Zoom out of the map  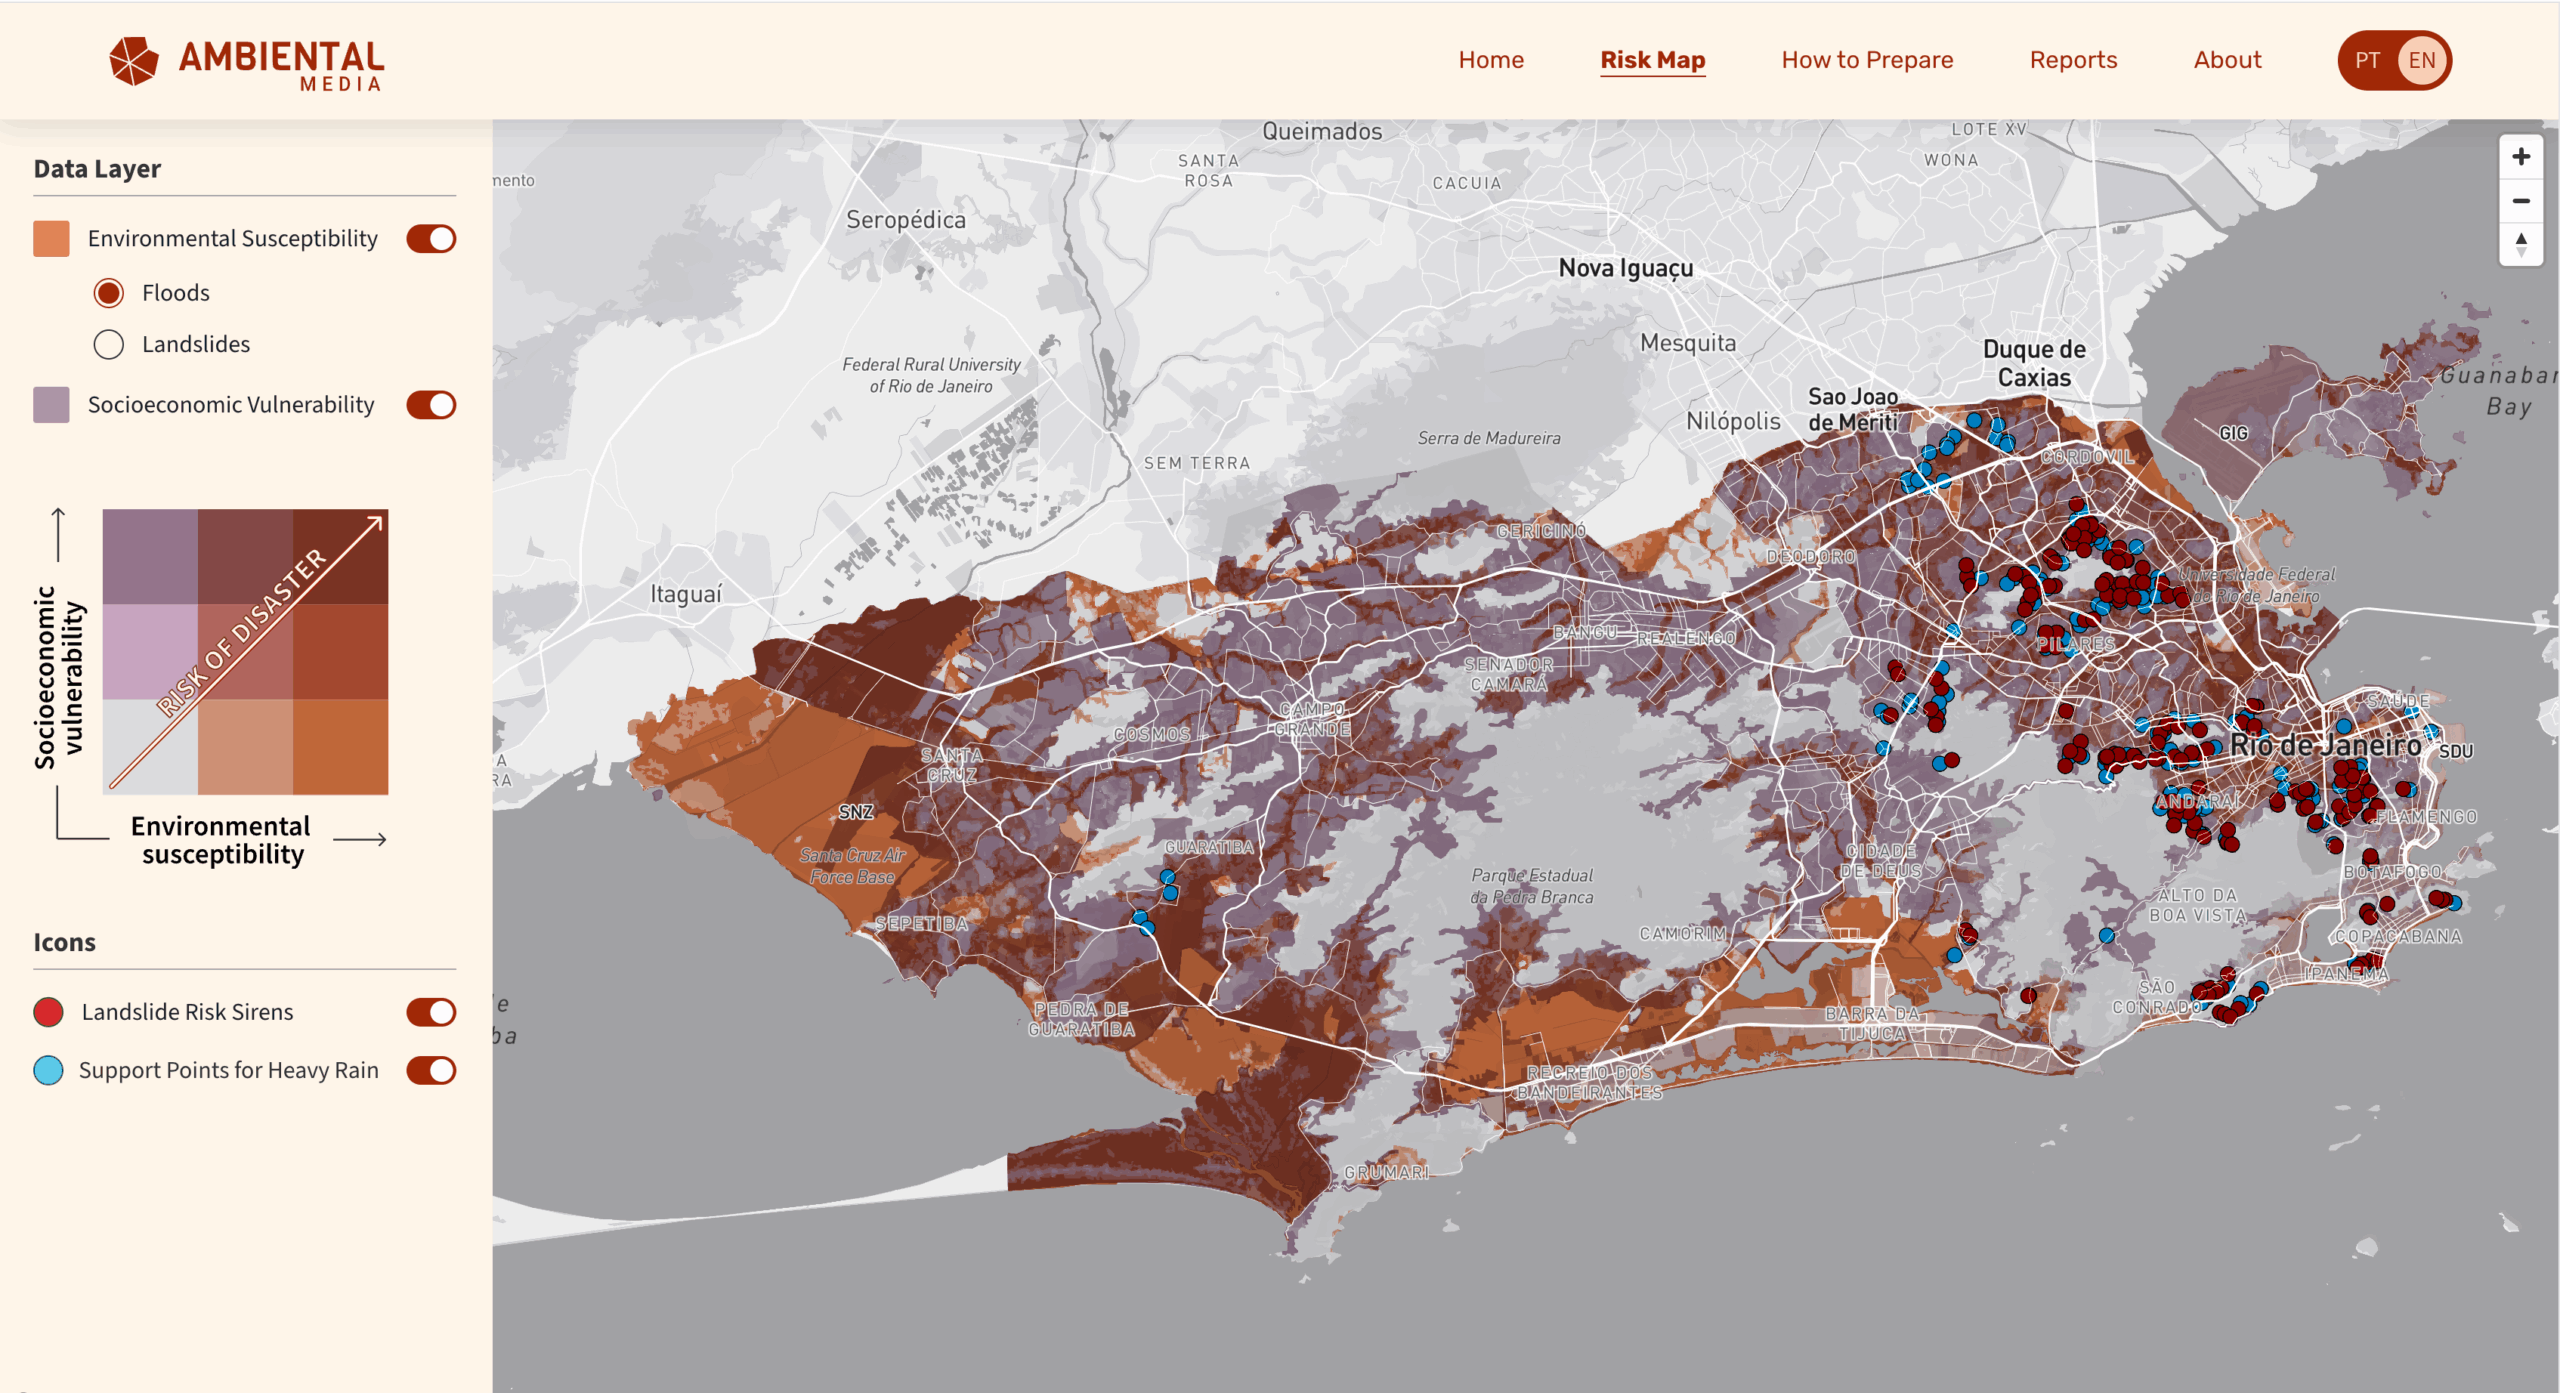pos(2520,201)
